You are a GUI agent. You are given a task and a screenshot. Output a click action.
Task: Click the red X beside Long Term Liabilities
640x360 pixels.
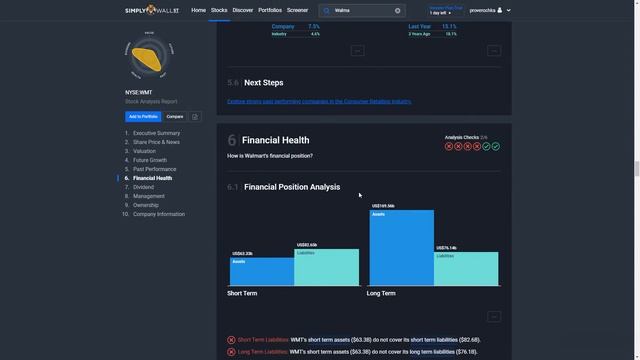(x=231, y=352)
